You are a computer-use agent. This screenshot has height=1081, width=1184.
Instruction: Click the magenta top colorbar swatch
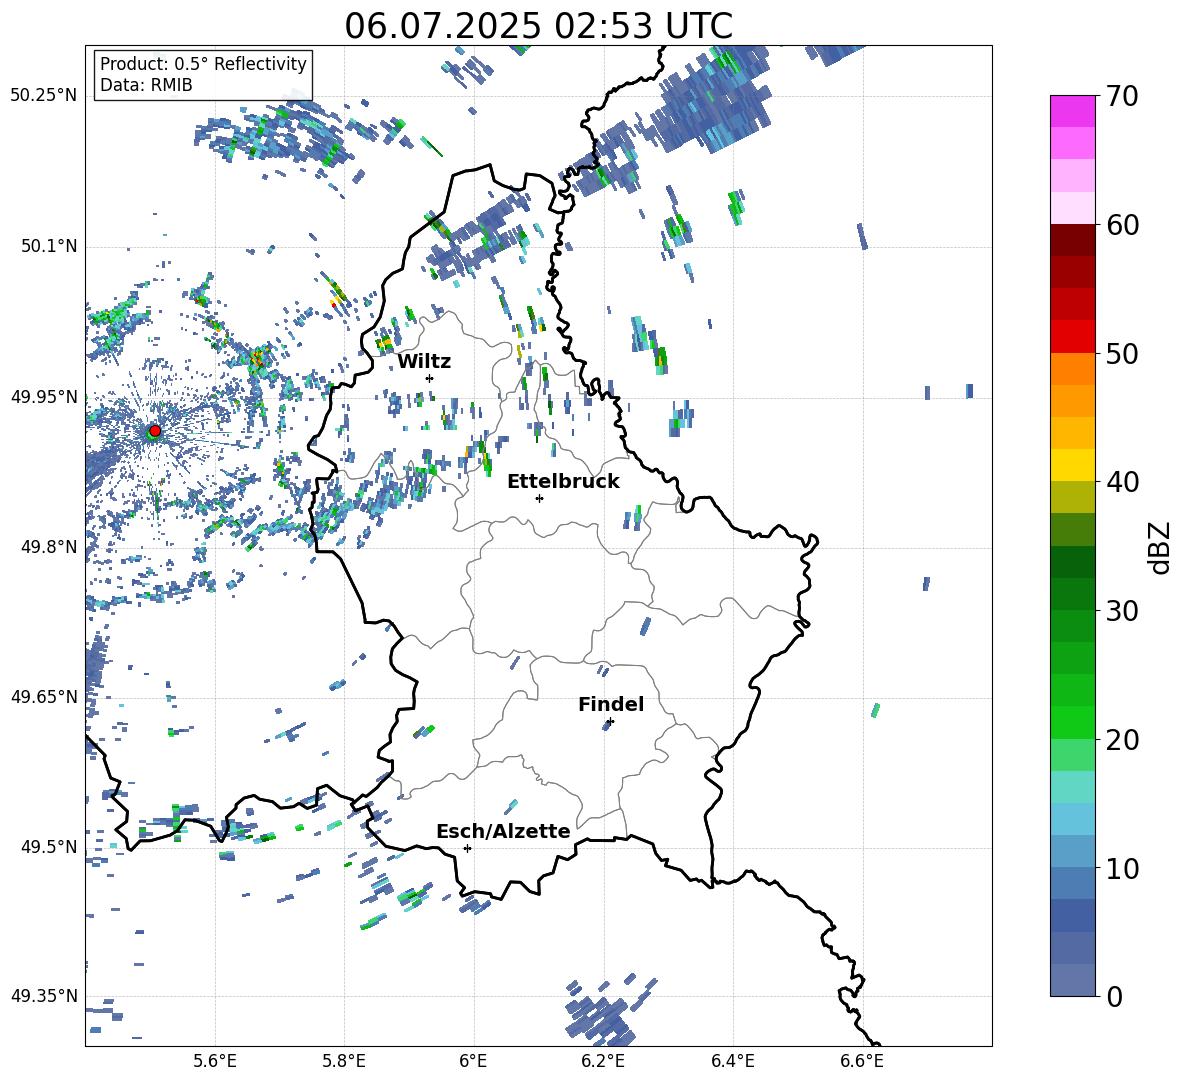[x=1072, y=111]
